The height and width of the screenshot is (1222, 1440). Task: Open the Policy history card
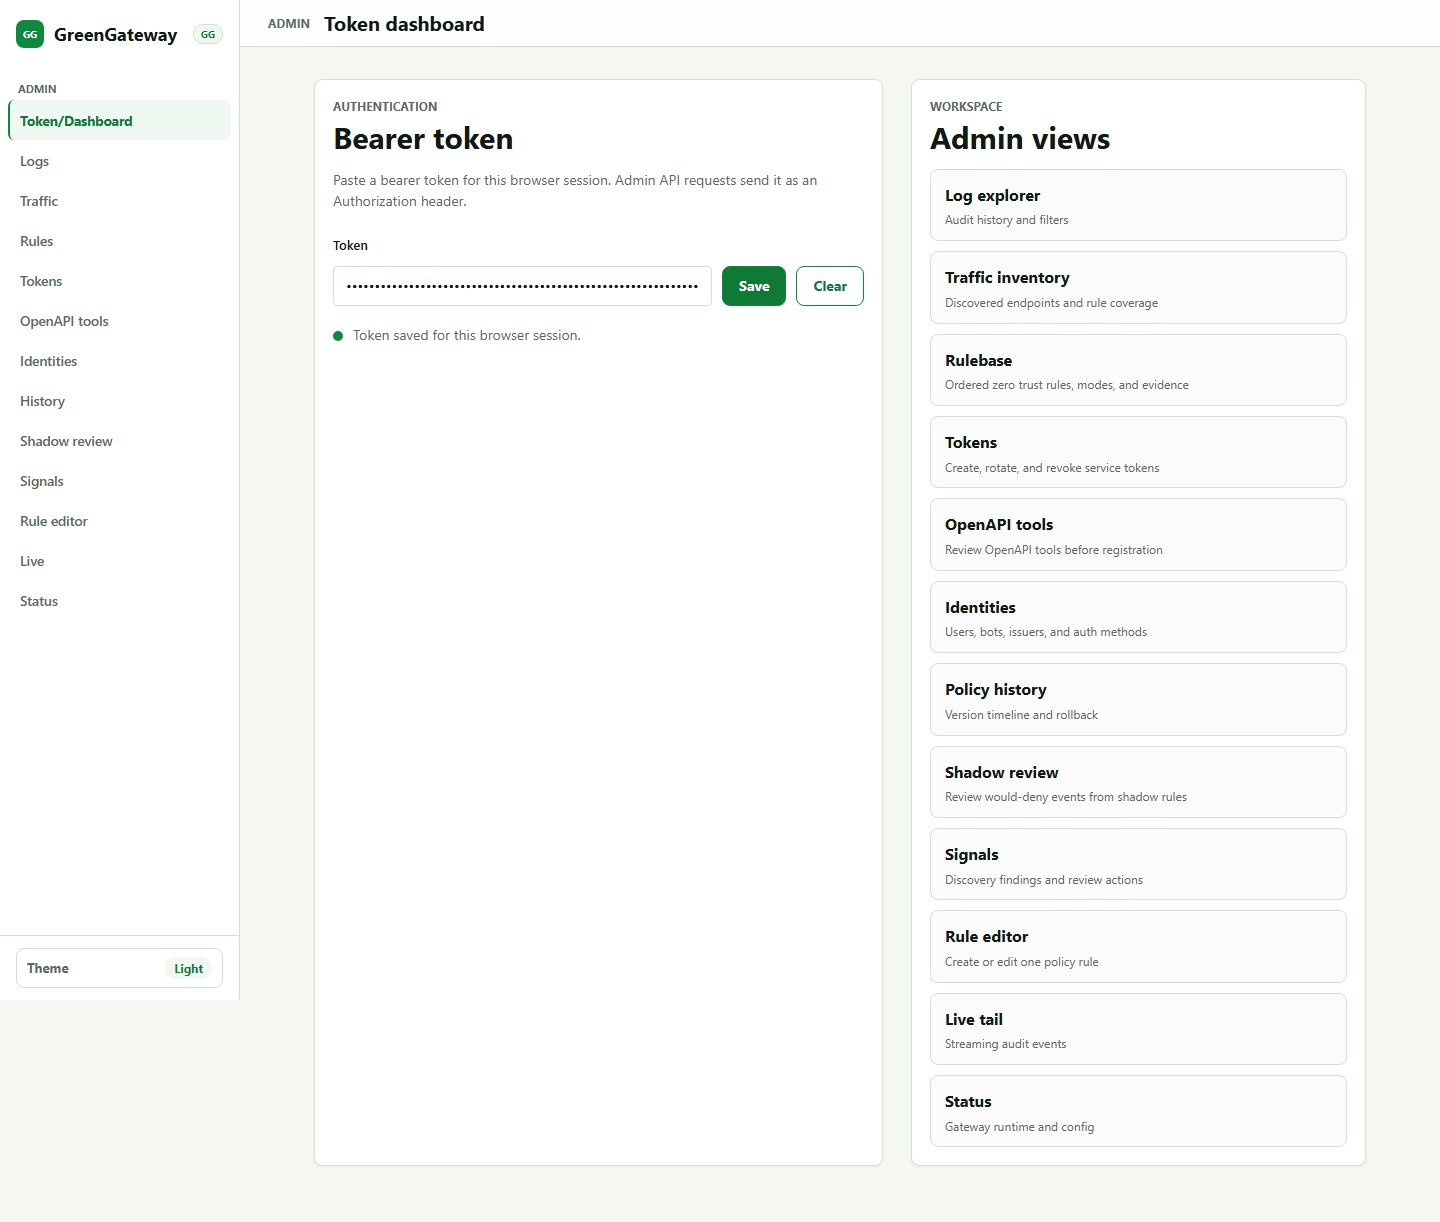(x=1138, y=700)
